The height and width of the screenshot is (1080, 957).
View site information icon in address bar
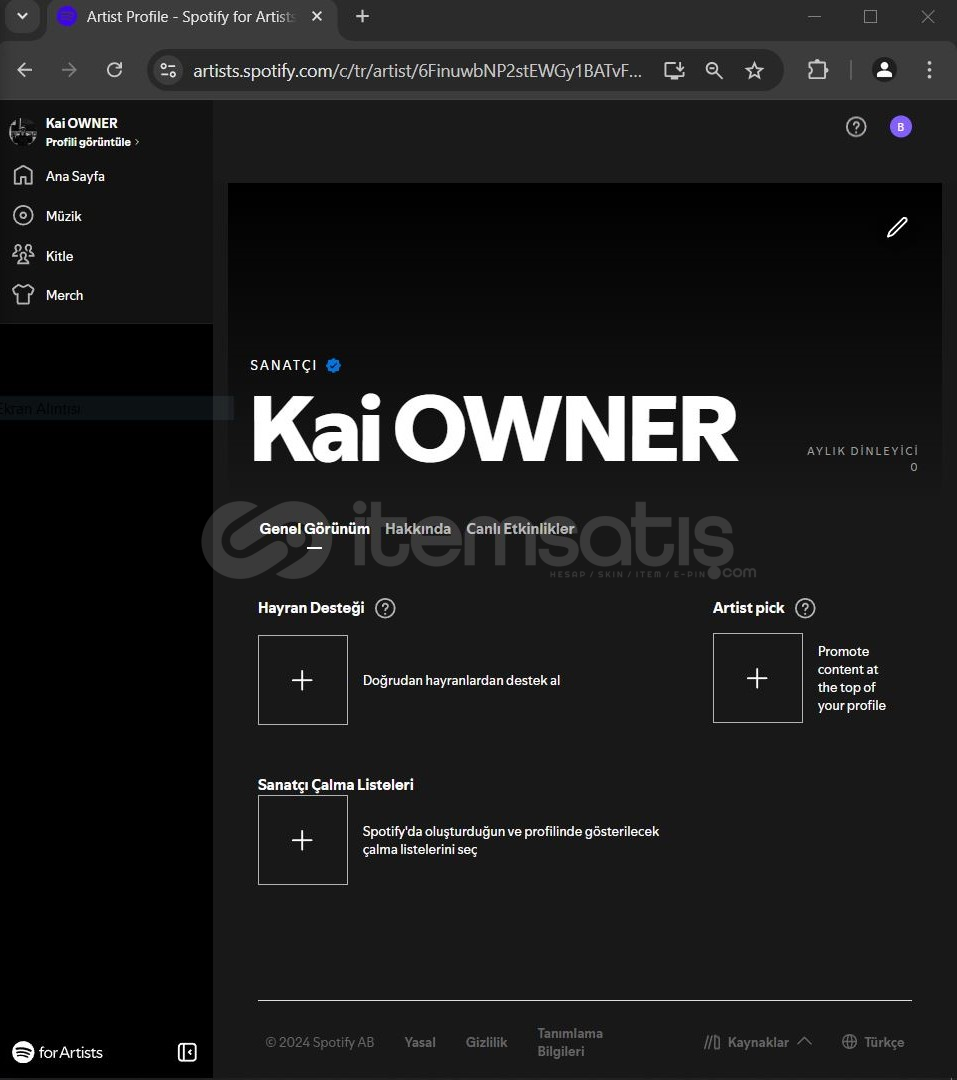click(x=168, y=70)
